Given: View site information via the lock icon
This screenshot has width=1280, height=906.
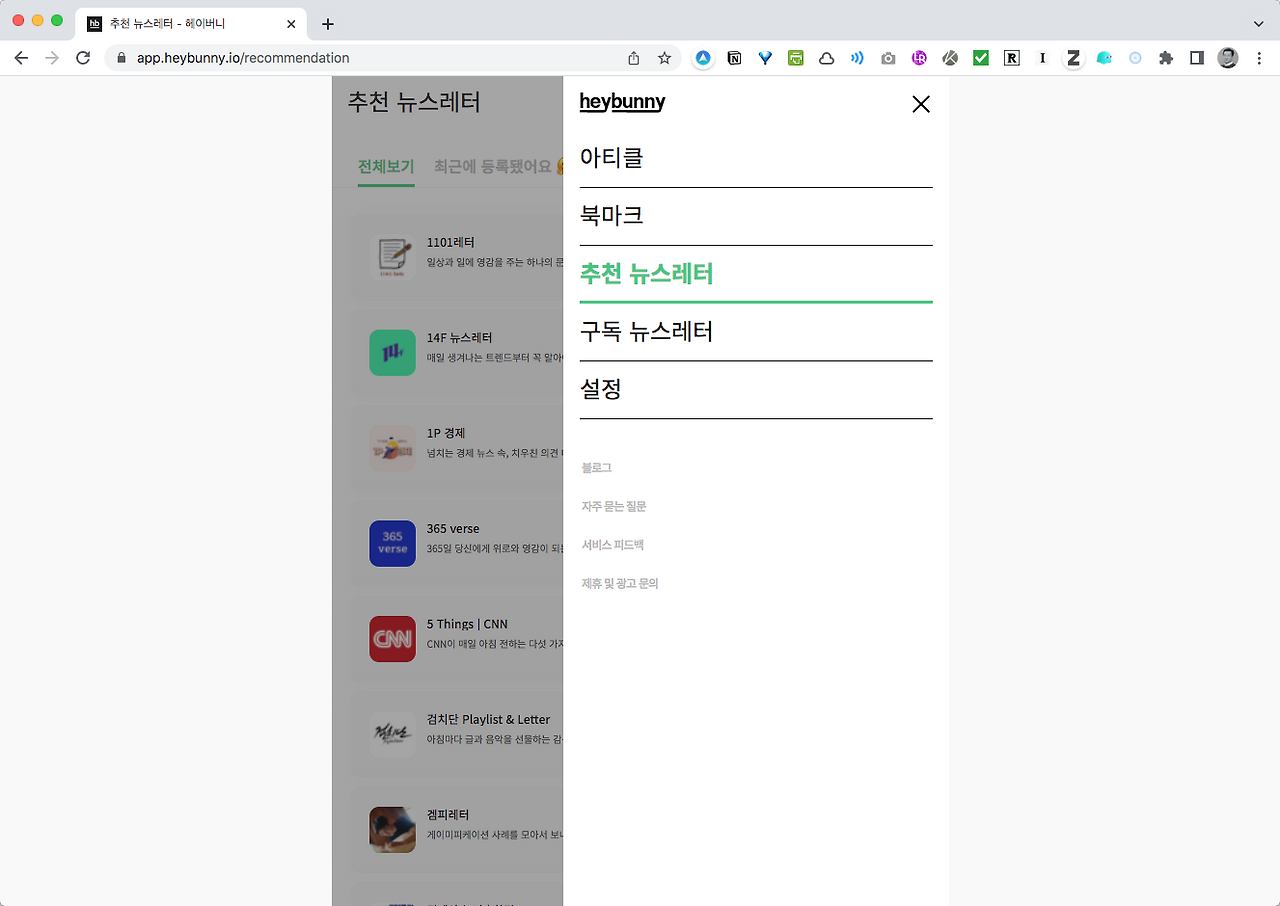Looking at the screenshot, I should click(122, 58).
